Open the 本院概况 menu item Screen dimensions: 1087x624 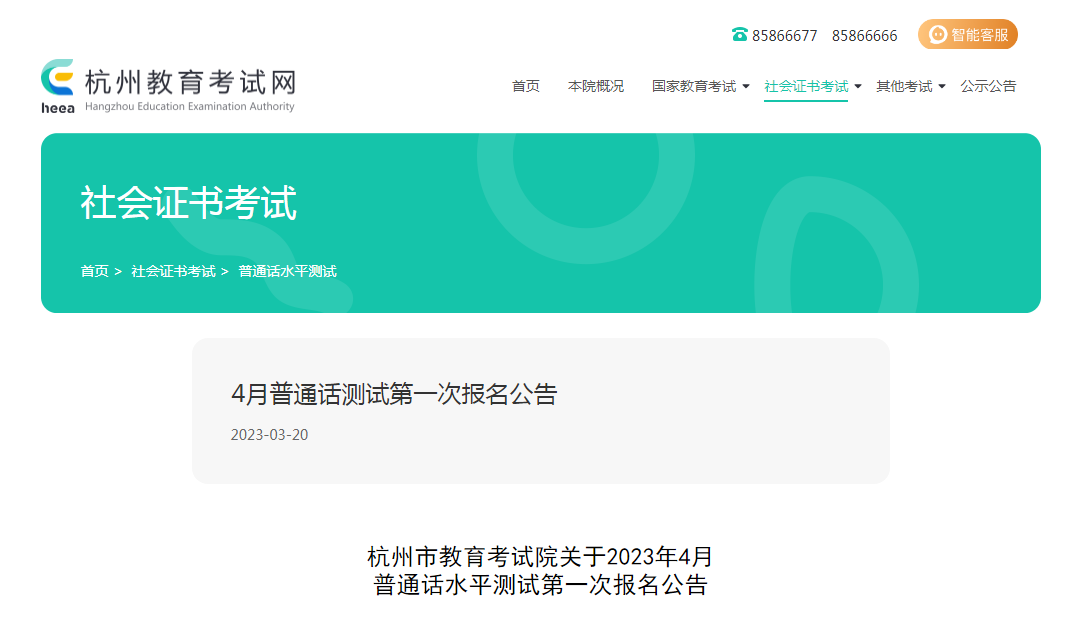[x=595, y=86]
